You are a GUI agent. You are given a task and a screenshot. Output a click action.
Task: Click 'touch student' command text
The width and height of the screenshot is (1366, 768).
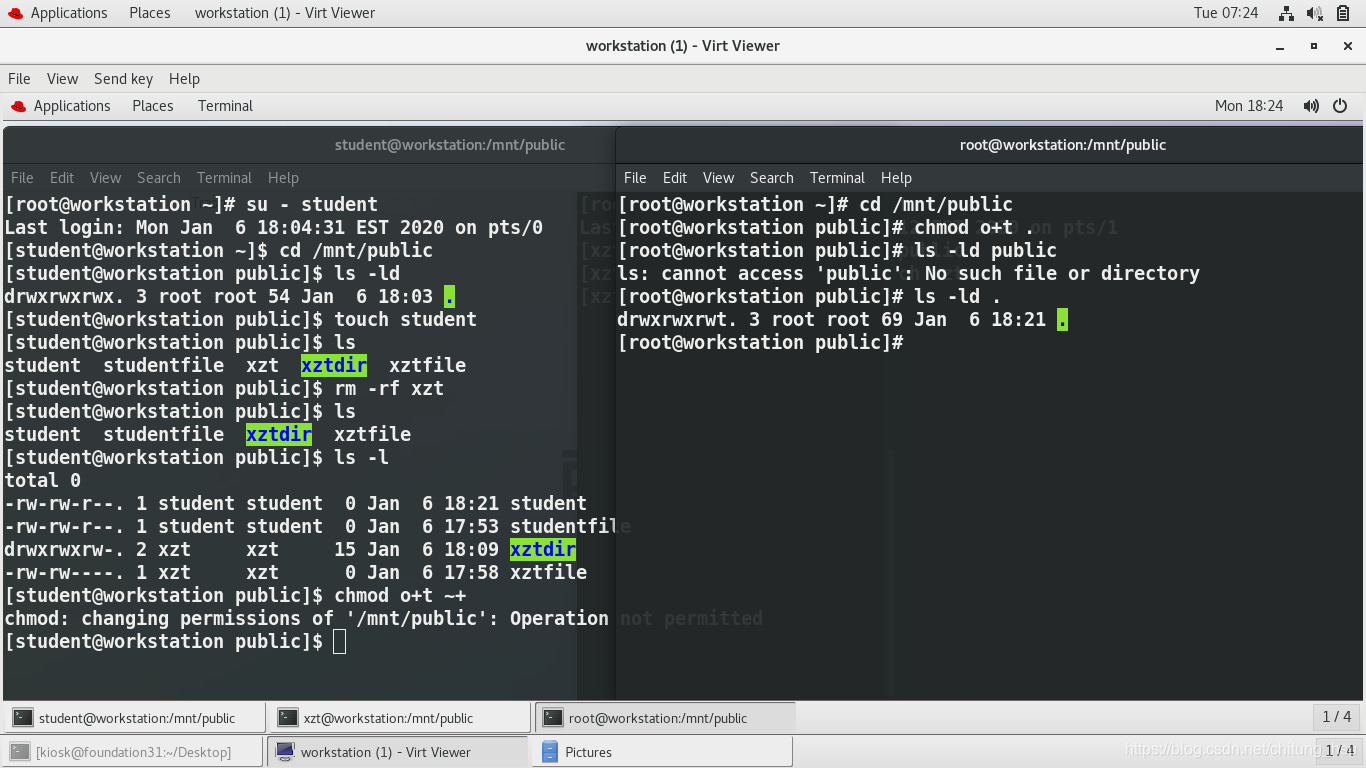[405, 320]
